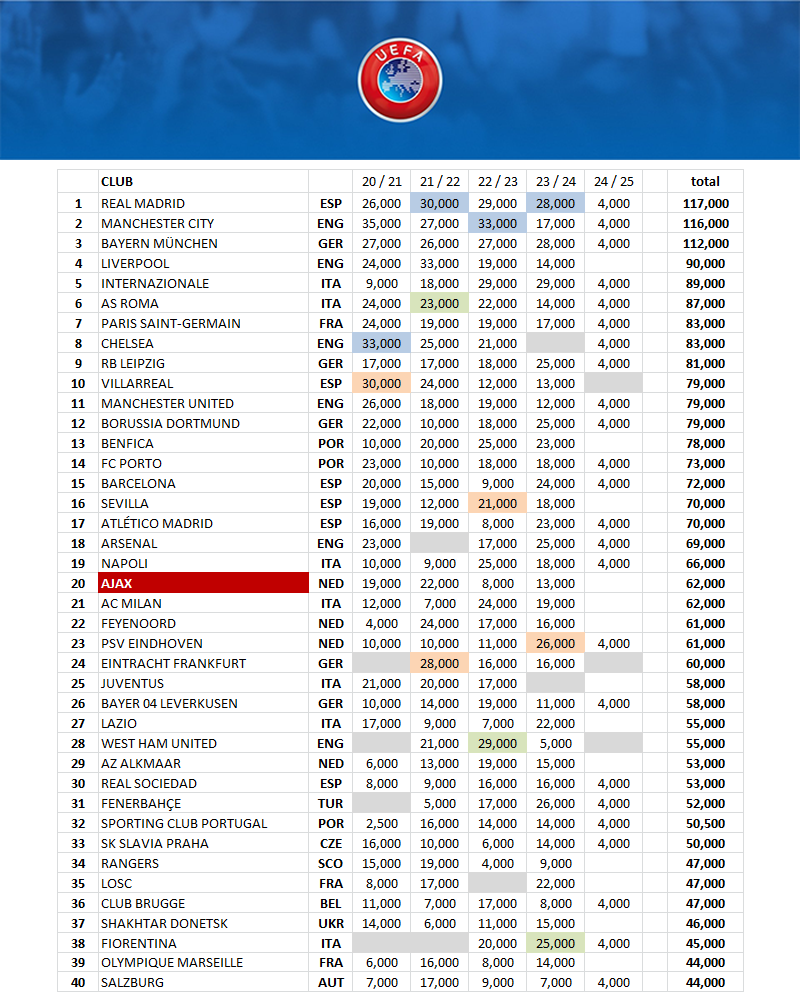This screenshot has height=1000, width=800.
Task: Click Sporting Club Portugal's total of 50,500
Action: click(705, 823)
